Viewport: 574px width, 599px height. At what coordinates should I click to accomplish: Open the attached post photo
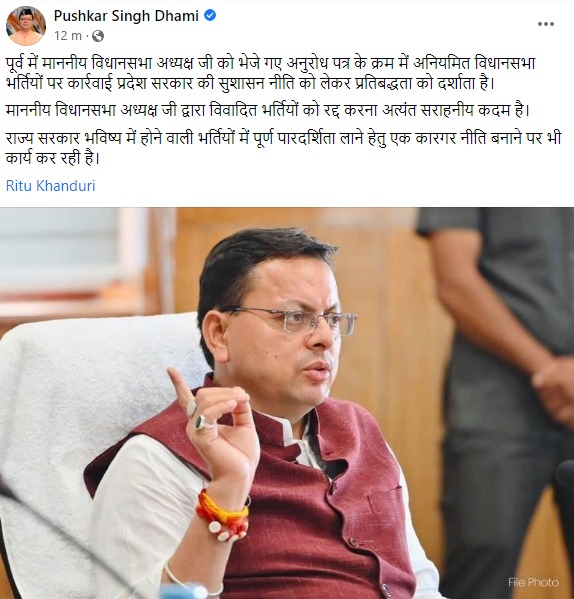pos(287,403)
